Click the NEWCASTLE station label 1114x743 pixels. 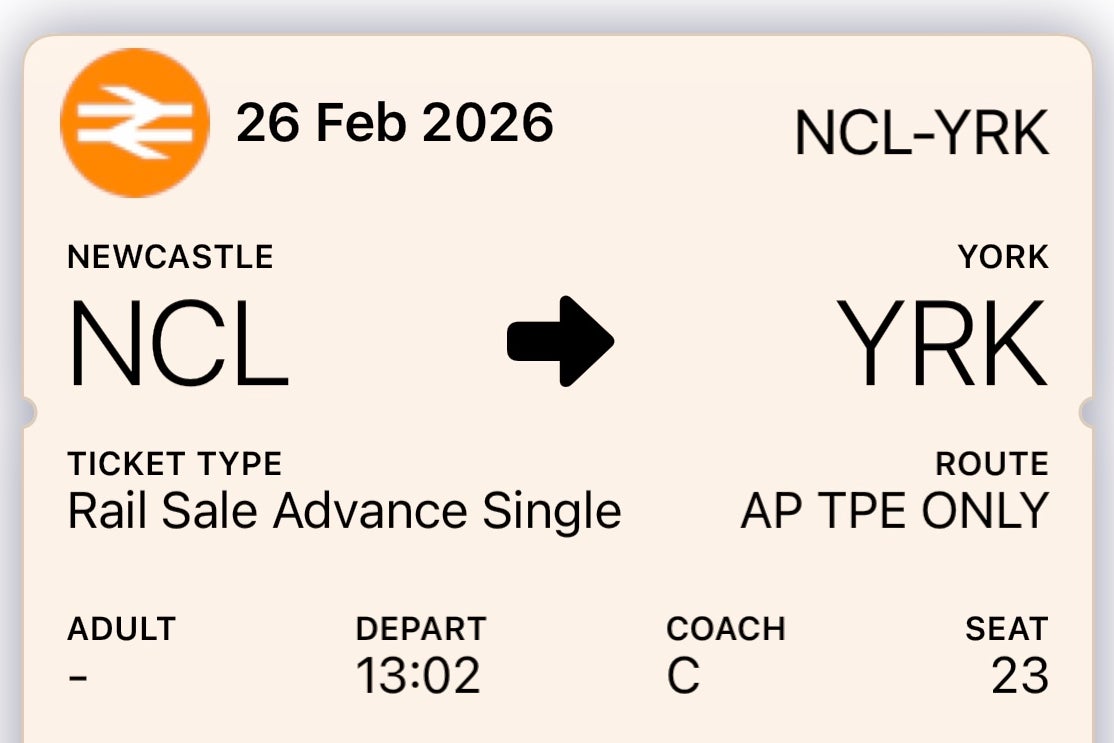click(x=170, y=257)
